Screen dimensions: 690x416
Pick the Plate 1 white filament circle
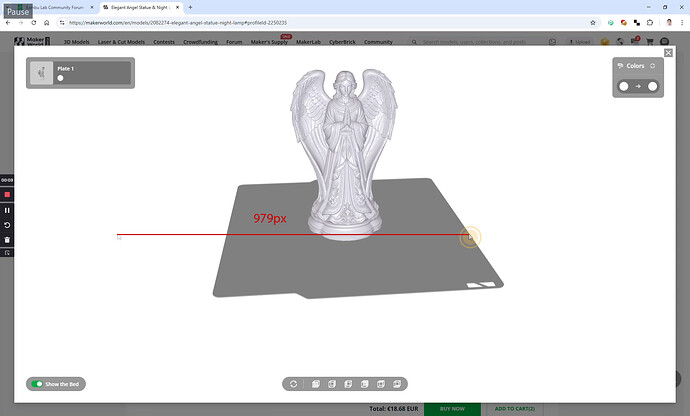pyautogui.click(x=60, y=78)
